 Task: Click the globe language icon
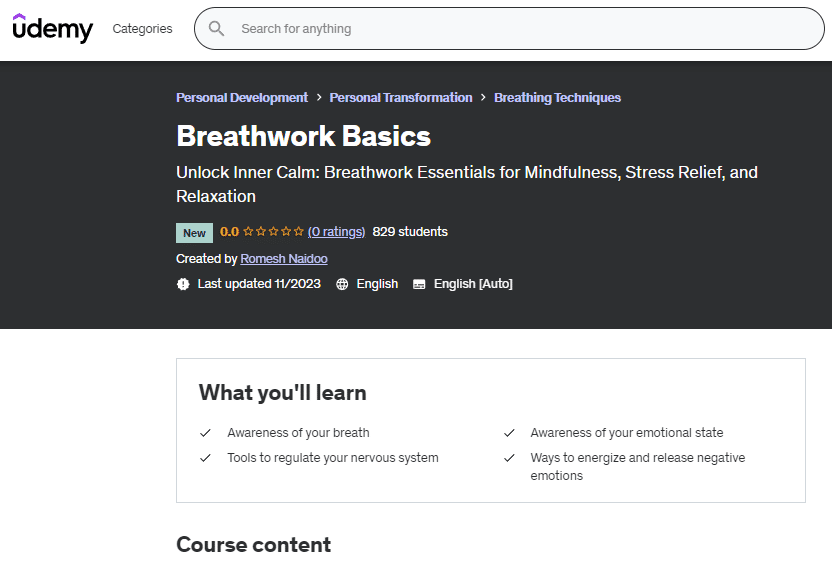point(342,284)
